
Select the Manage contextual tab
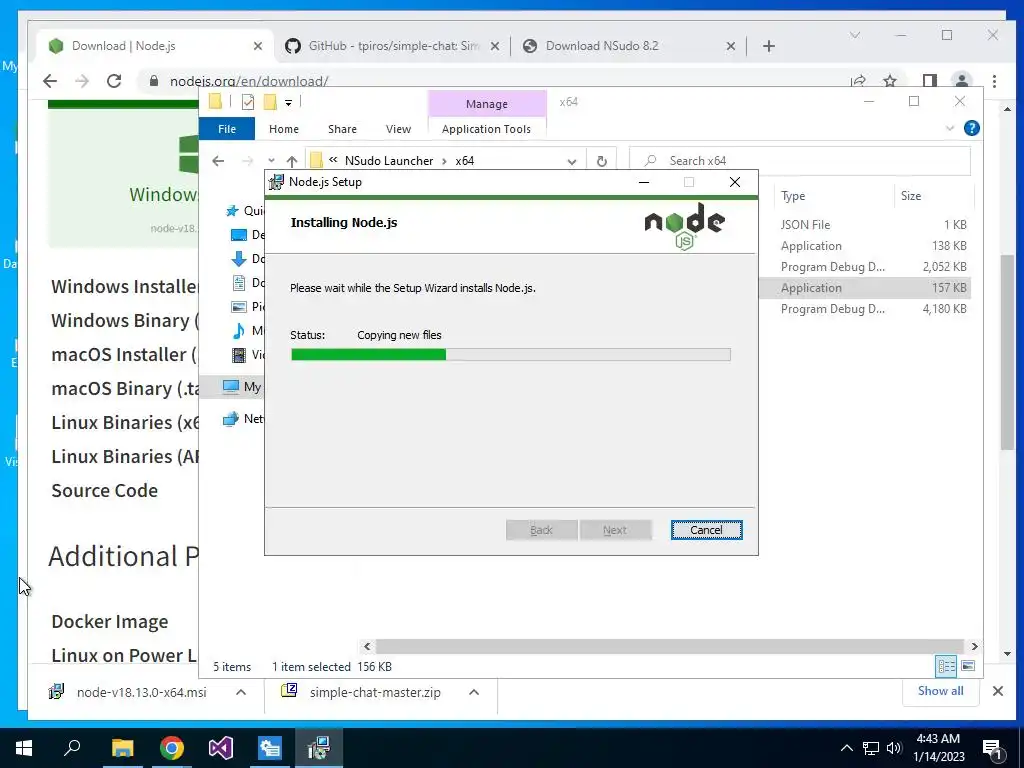click(x=487, y=104)
